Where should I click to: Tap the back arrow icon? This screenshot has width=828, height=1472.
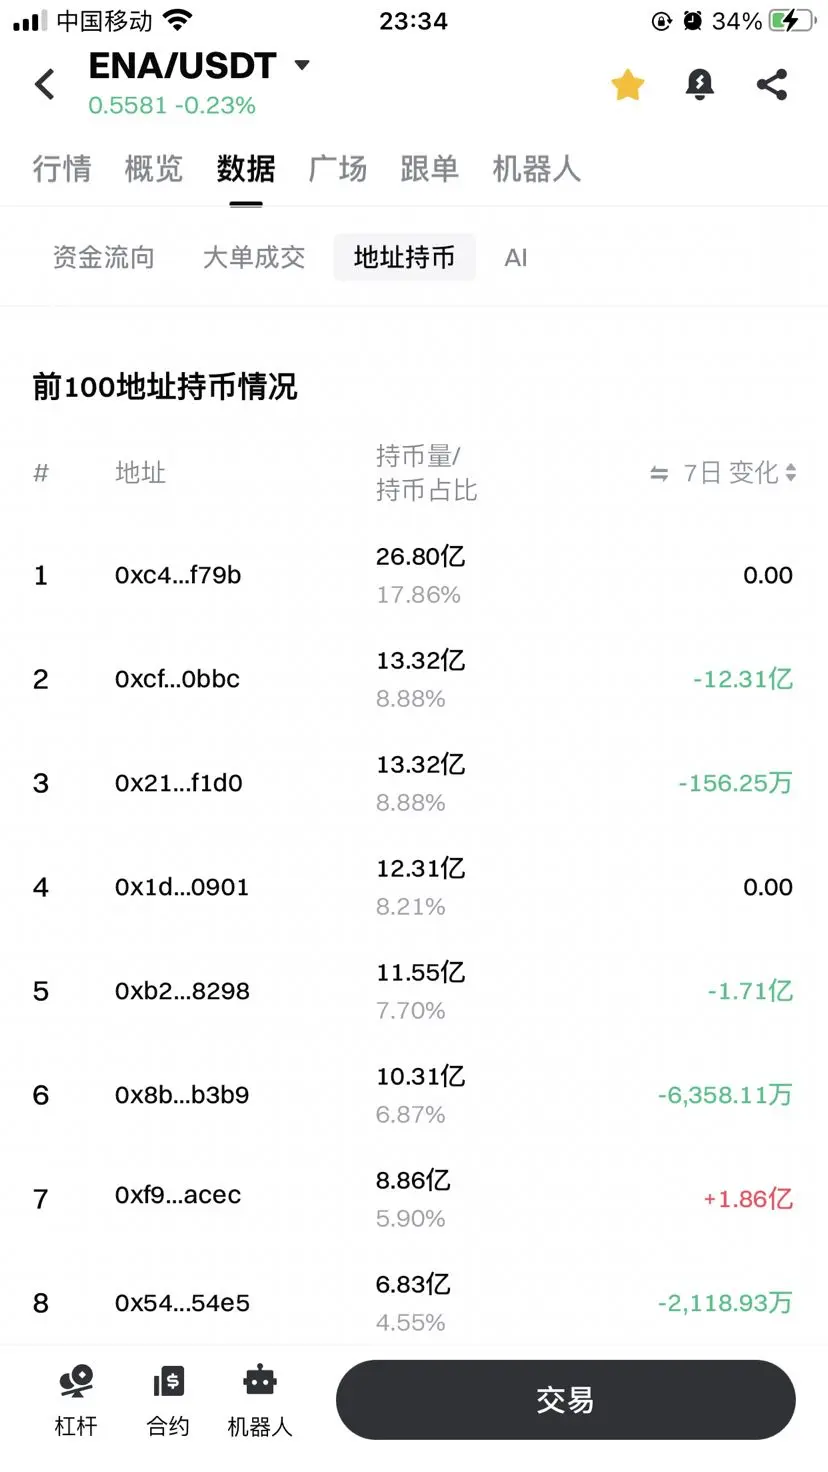tap(45, 84)
